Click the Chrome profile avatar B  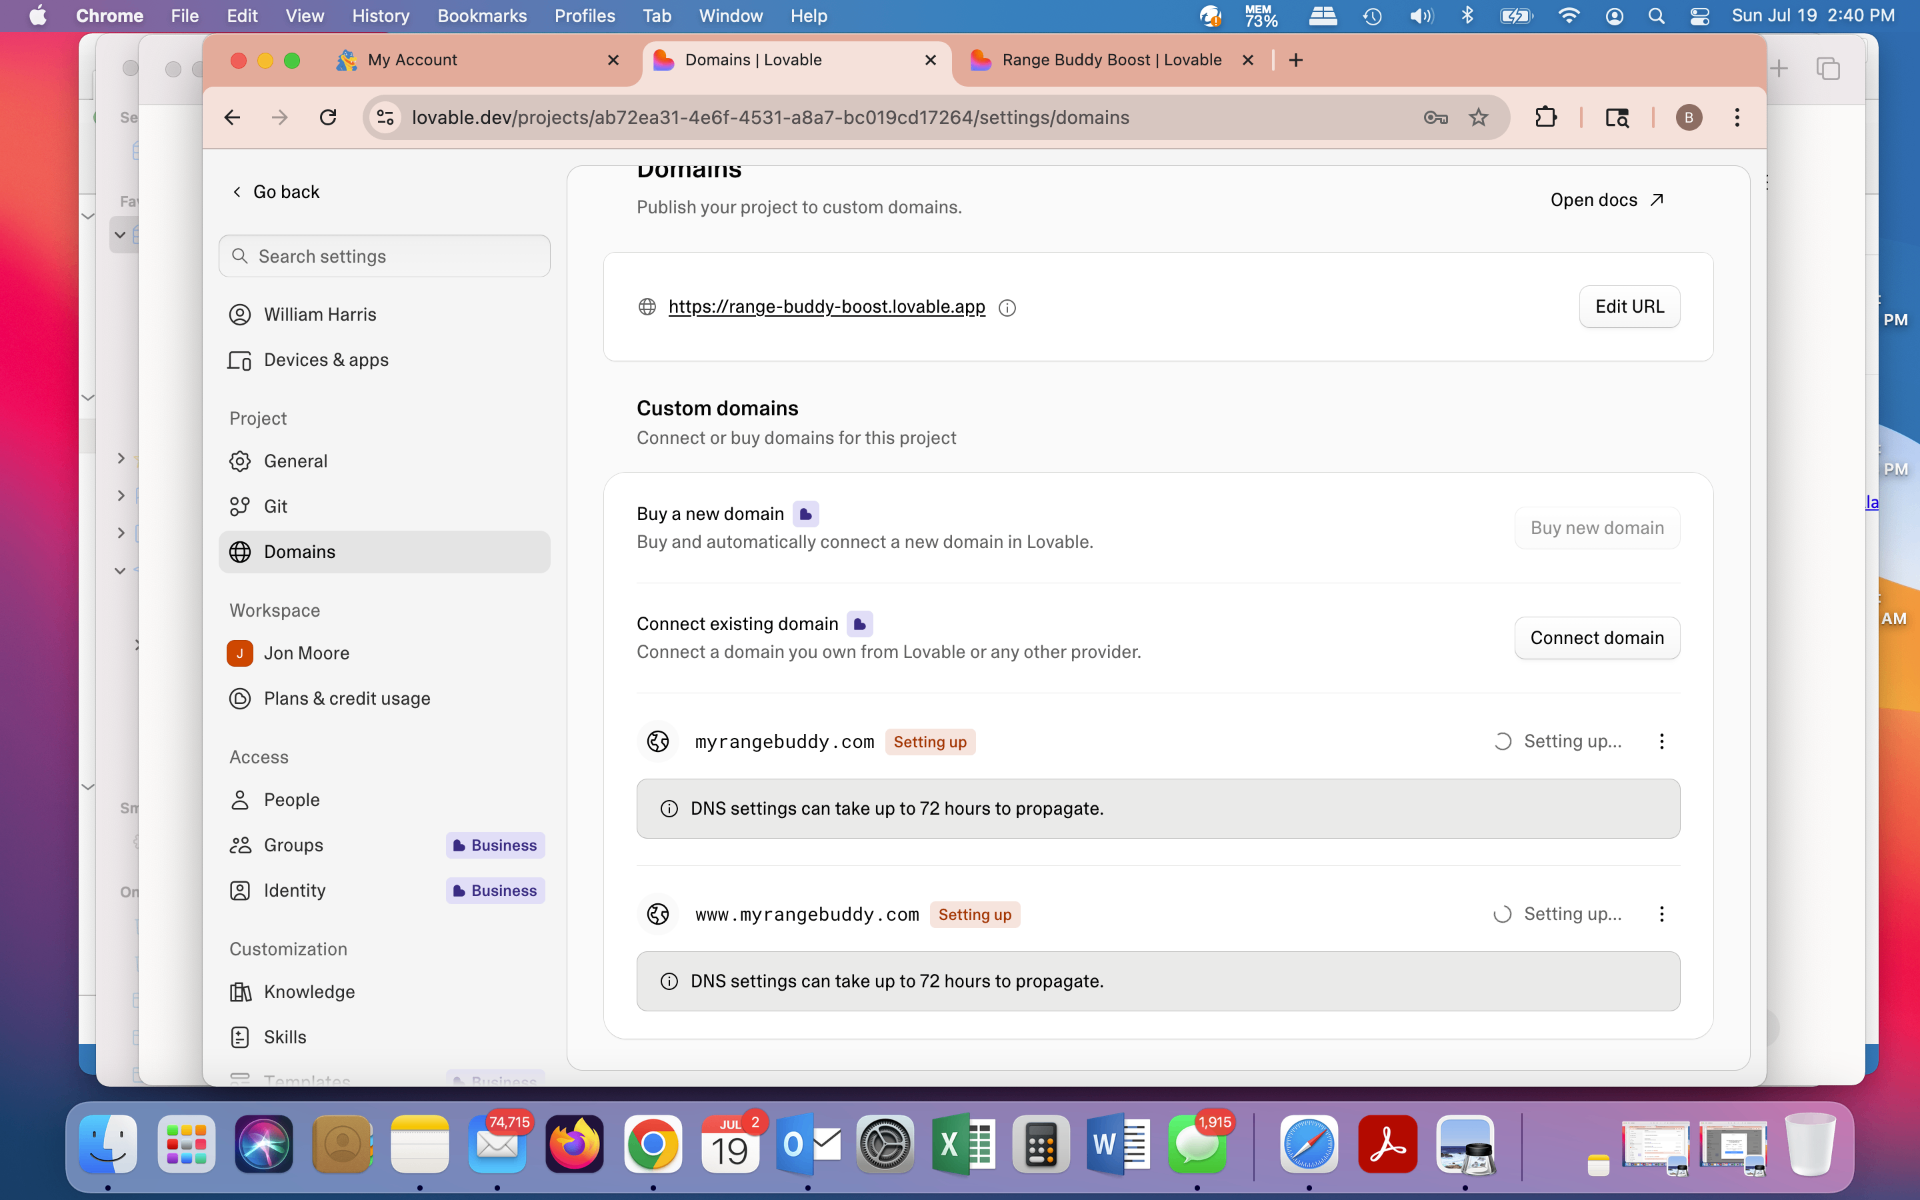pos(1689,117)
